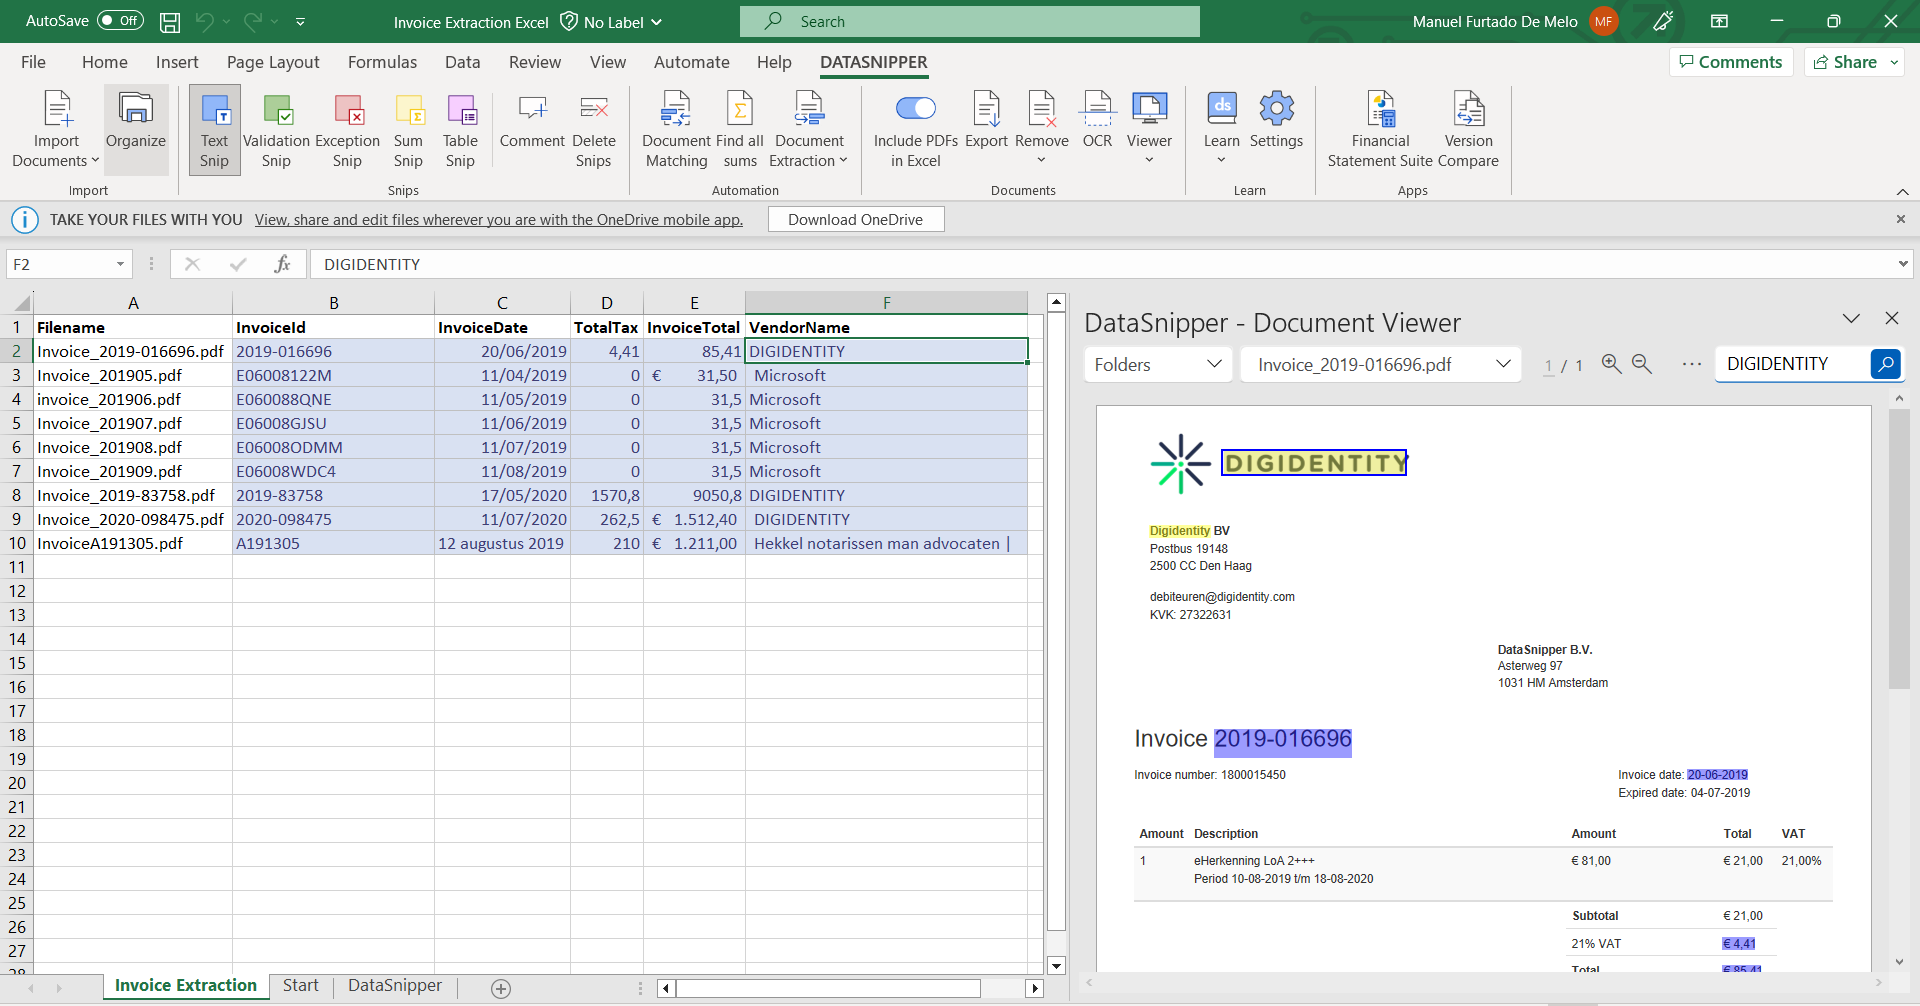Open the Learn menu
This screenshot has height=1006, width=1920.
1221,127
